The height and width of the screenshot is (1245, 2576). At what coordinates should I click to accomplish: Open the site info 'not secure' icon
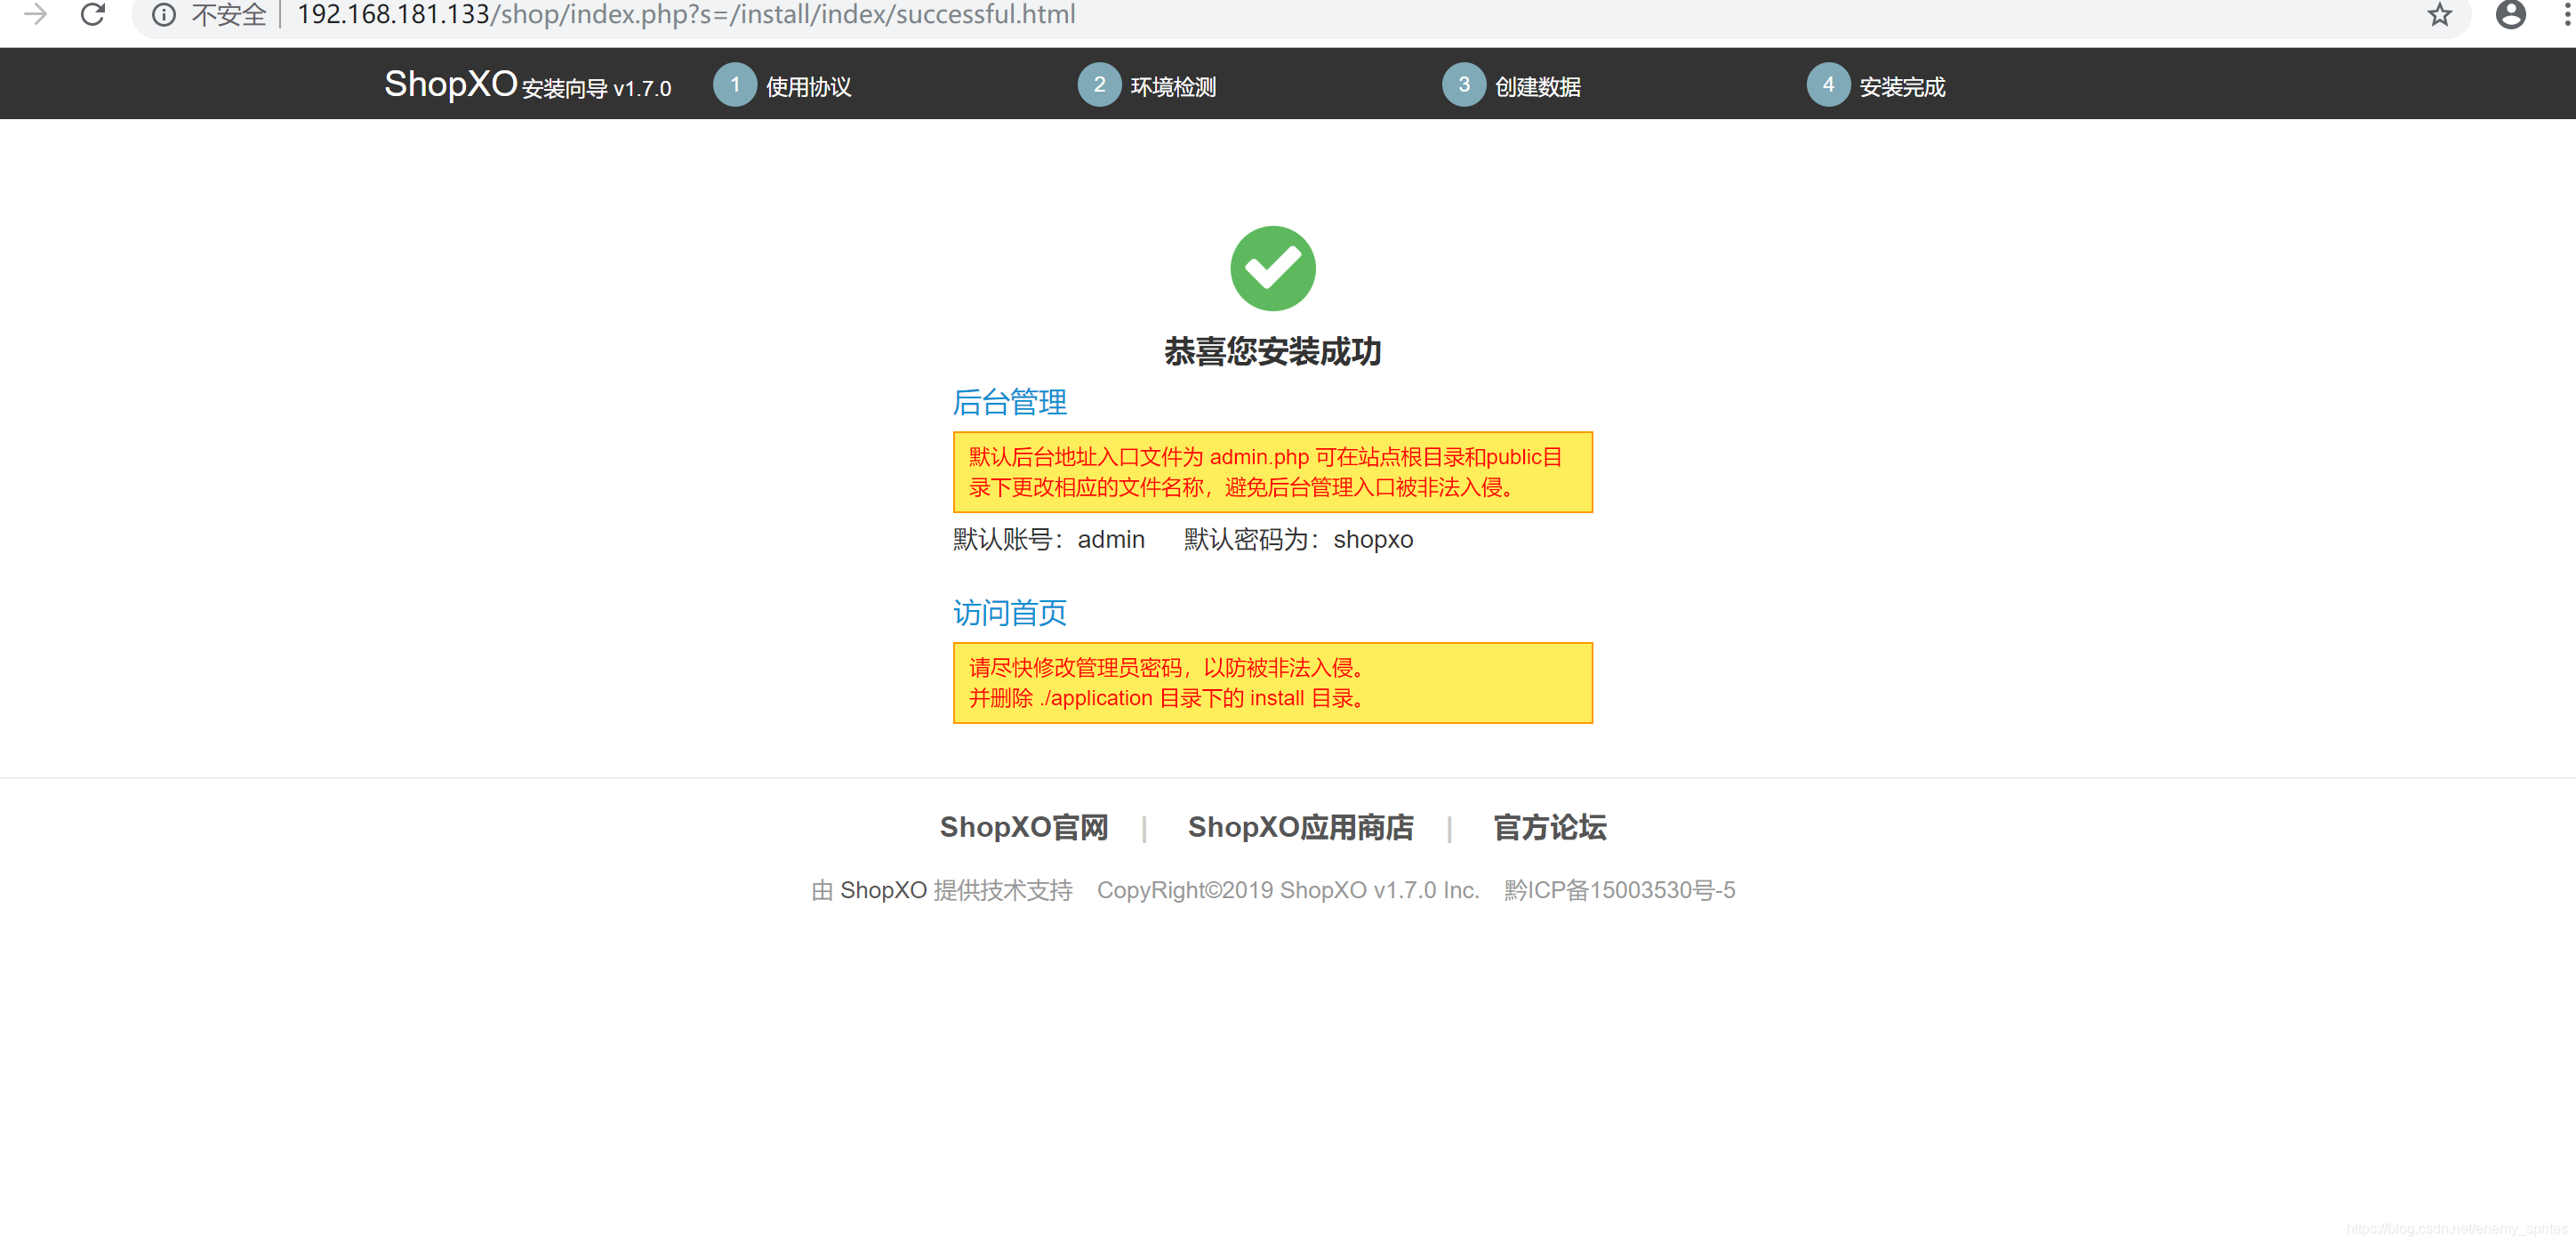[164, 15]
